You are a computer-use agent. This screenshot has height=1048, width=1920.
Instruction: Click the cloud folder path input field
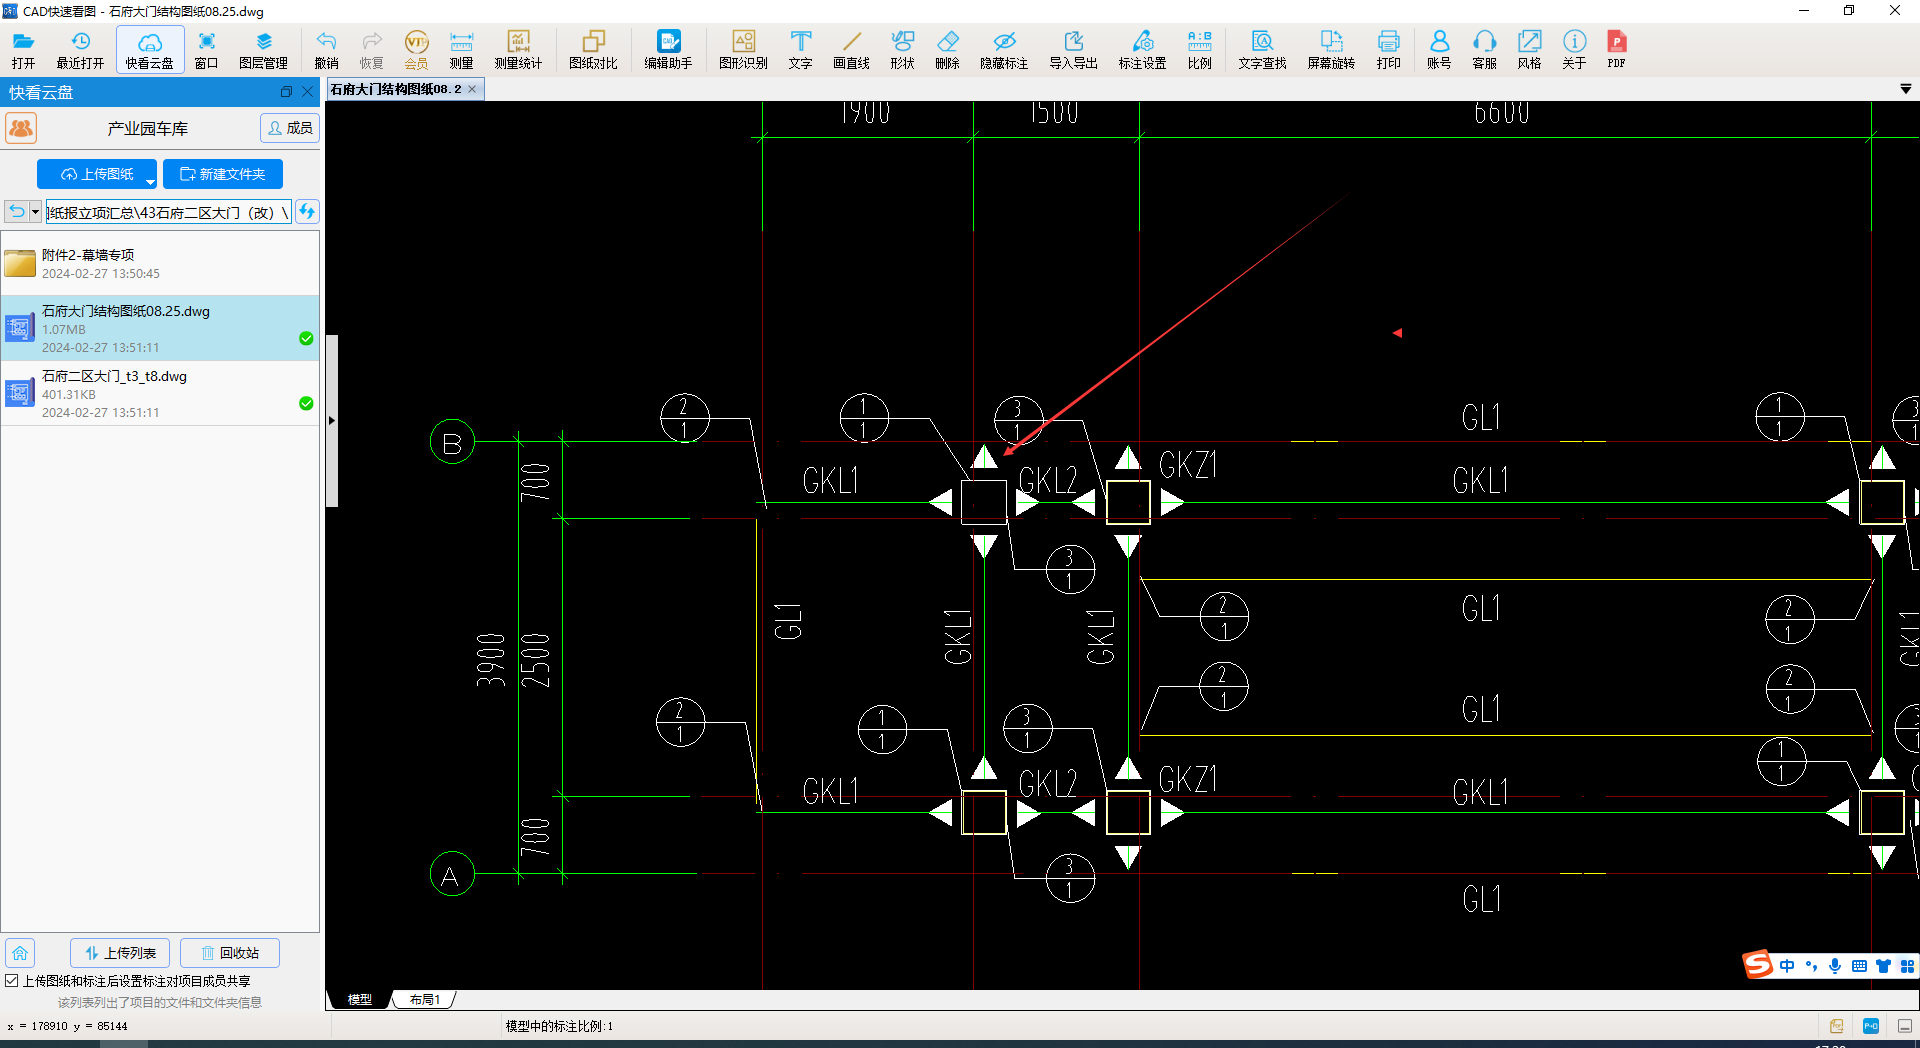point(169,212)
